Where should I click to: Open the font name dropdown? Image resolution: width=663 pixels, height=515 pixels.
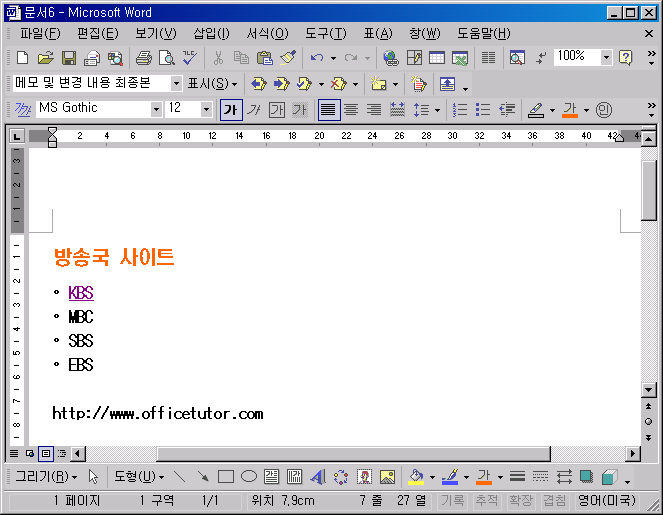pyautogui.click(x=156, y=110)
